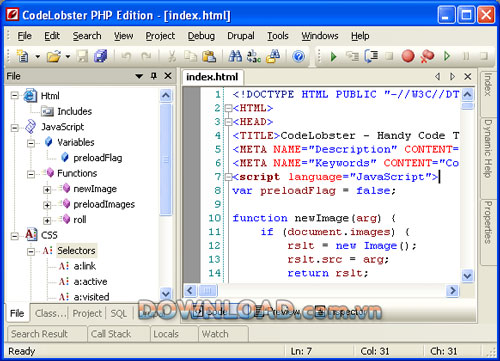This screenshot has height=361, width=500.
Task: Click the New file toolbar icon
Action: tap(22, 56)
